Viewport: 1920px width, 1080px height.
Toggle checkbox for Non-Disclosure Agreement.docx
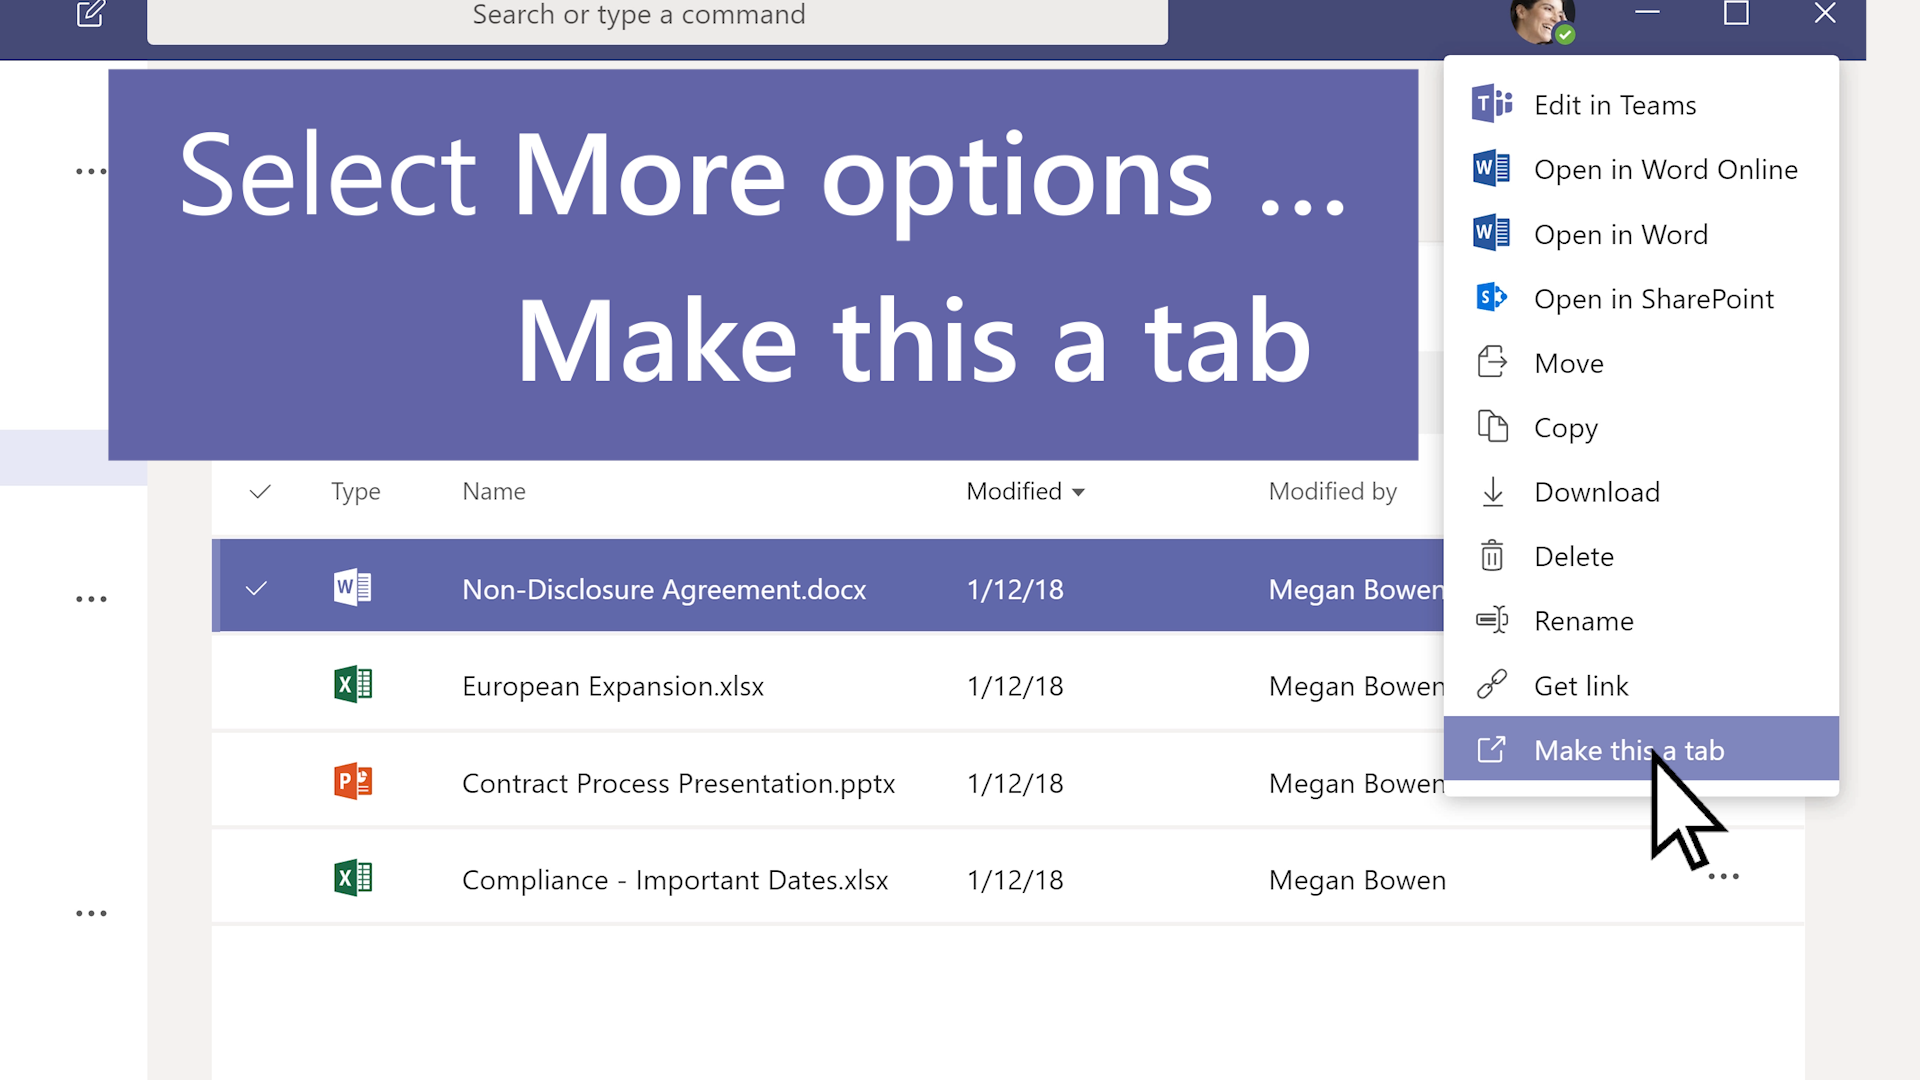[x=258, y=588]
